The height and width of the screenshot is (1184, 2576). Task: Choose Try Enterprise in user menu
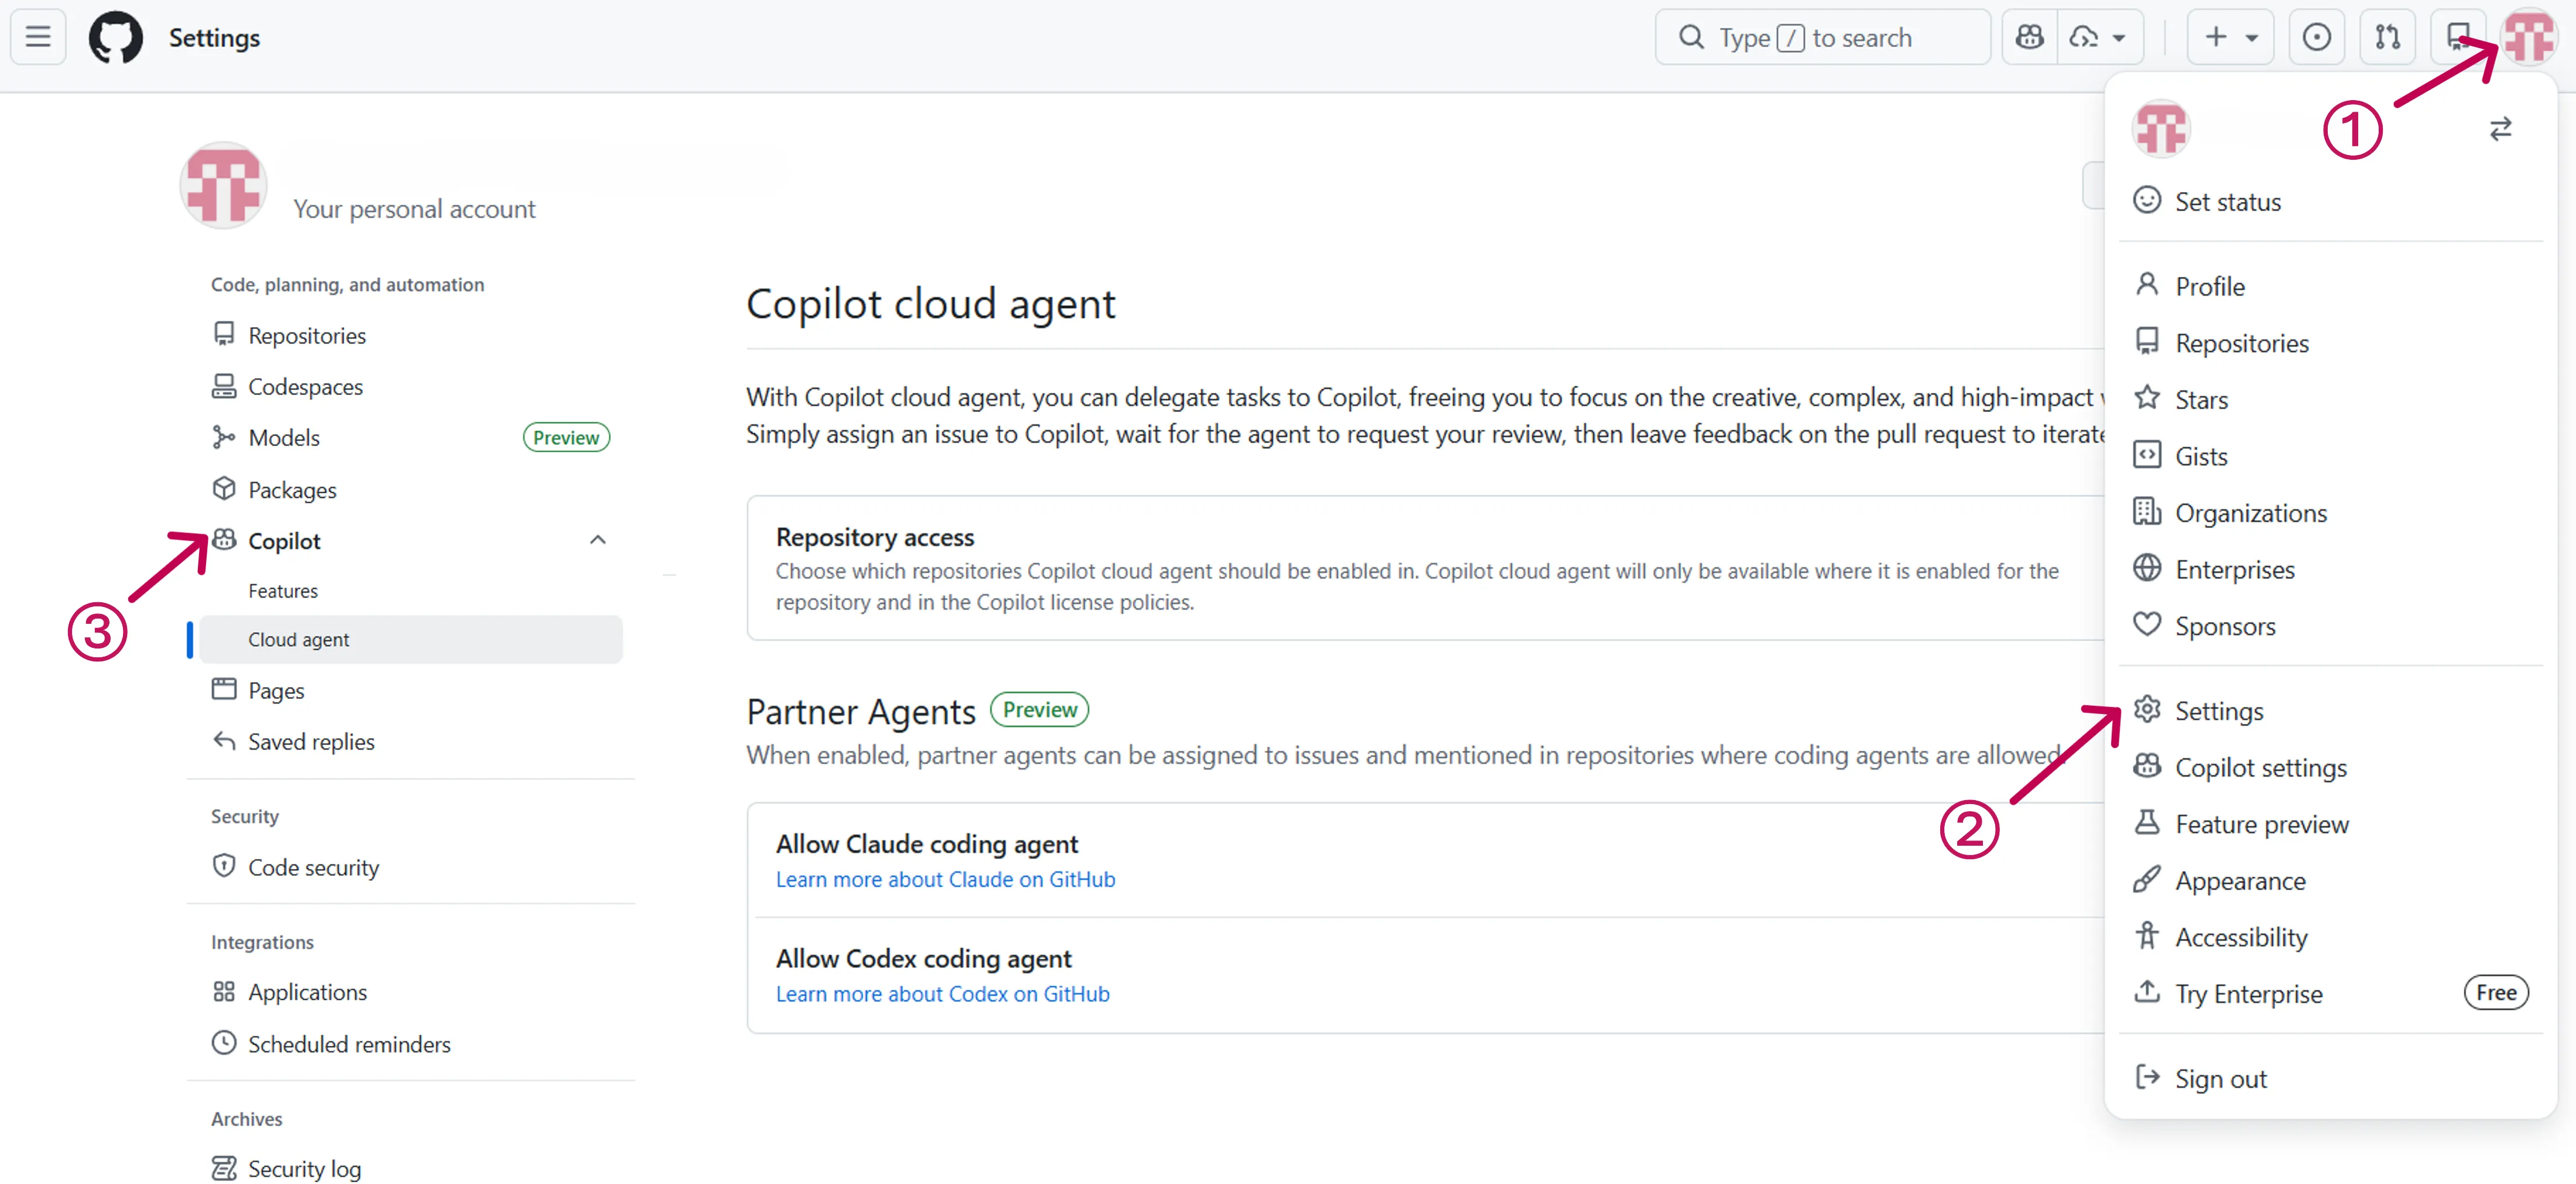2330,994
